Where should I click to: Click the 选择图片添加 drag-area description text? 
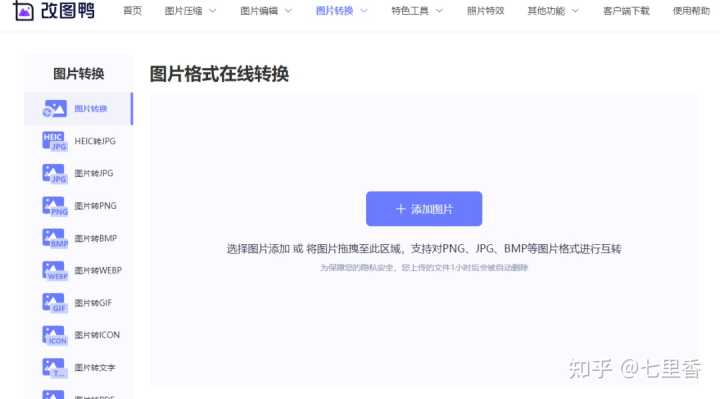coord(424,249)
